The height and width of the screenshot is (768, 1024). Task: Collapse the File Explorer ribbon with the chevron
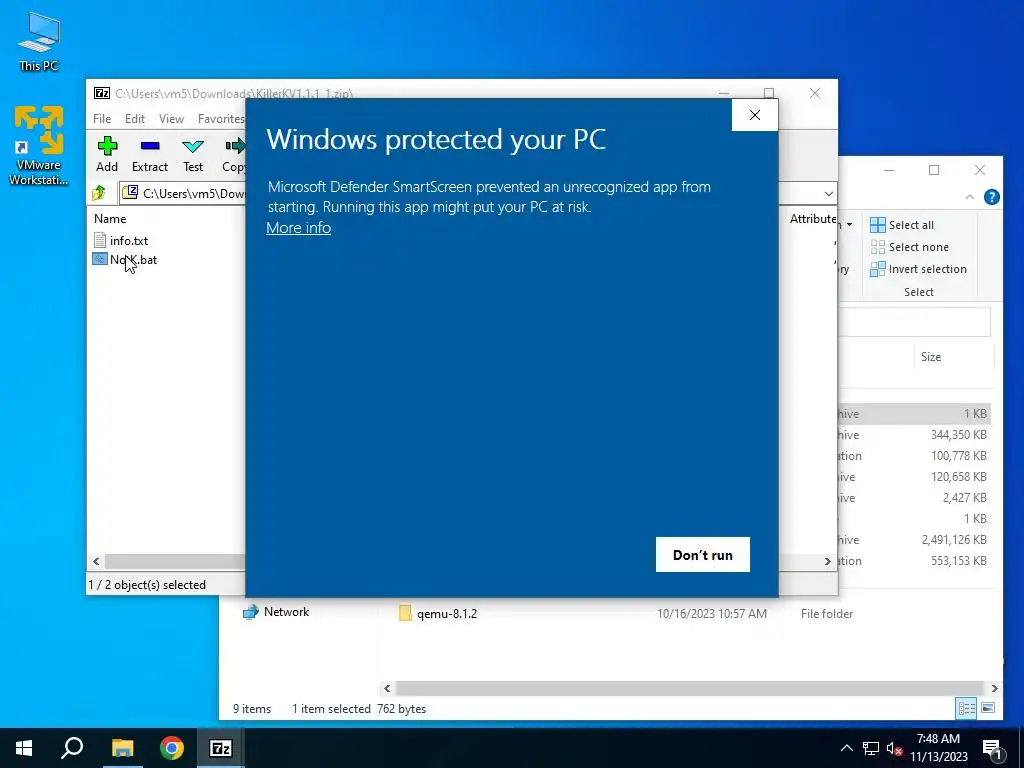(970, 197)
